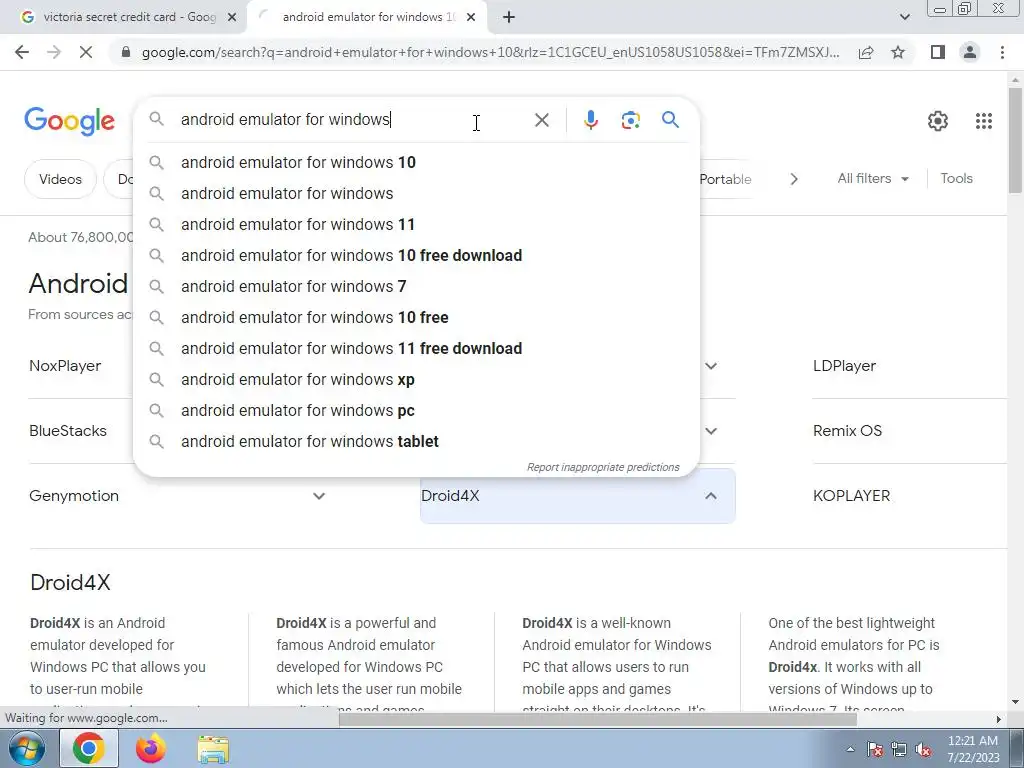Screen dimensions: 1024x768
Task: Bookmark this page with star
Action: click(898, 52)
